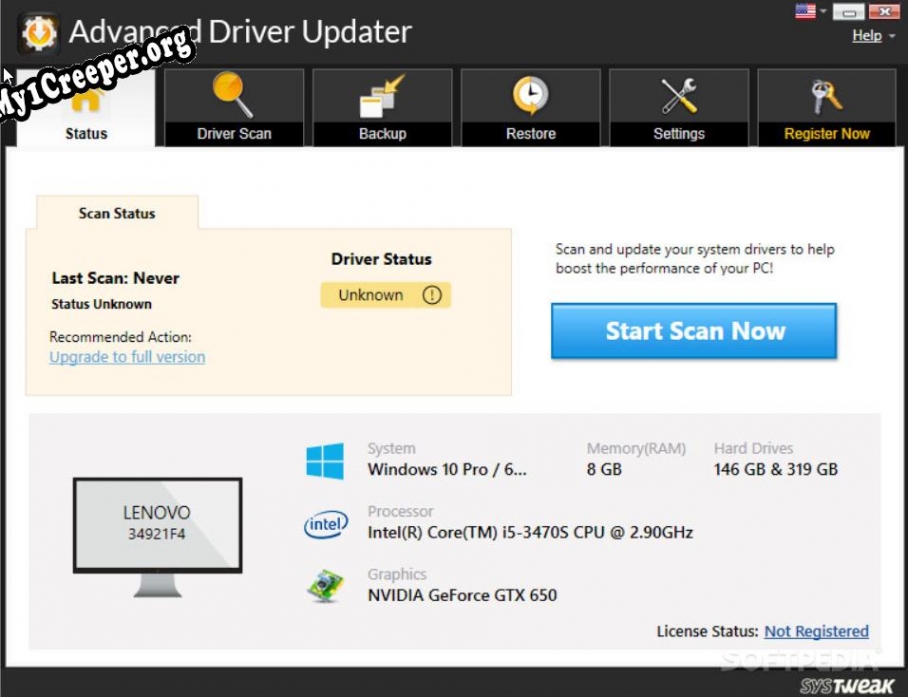Open the Settings tools icon

(679, 96)
